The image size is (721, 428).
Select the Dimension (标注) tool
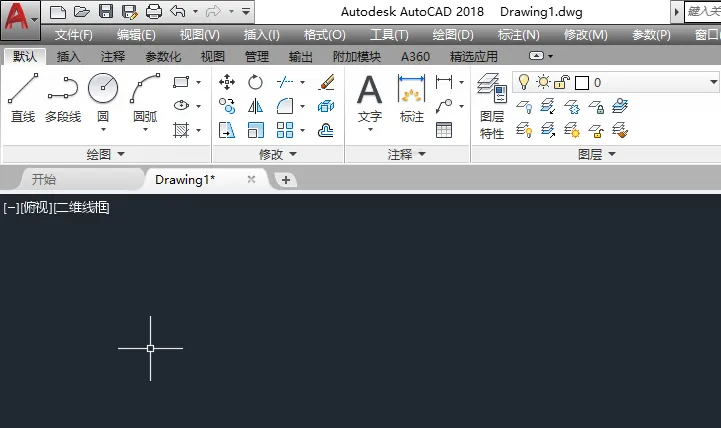tap(412, 97)
